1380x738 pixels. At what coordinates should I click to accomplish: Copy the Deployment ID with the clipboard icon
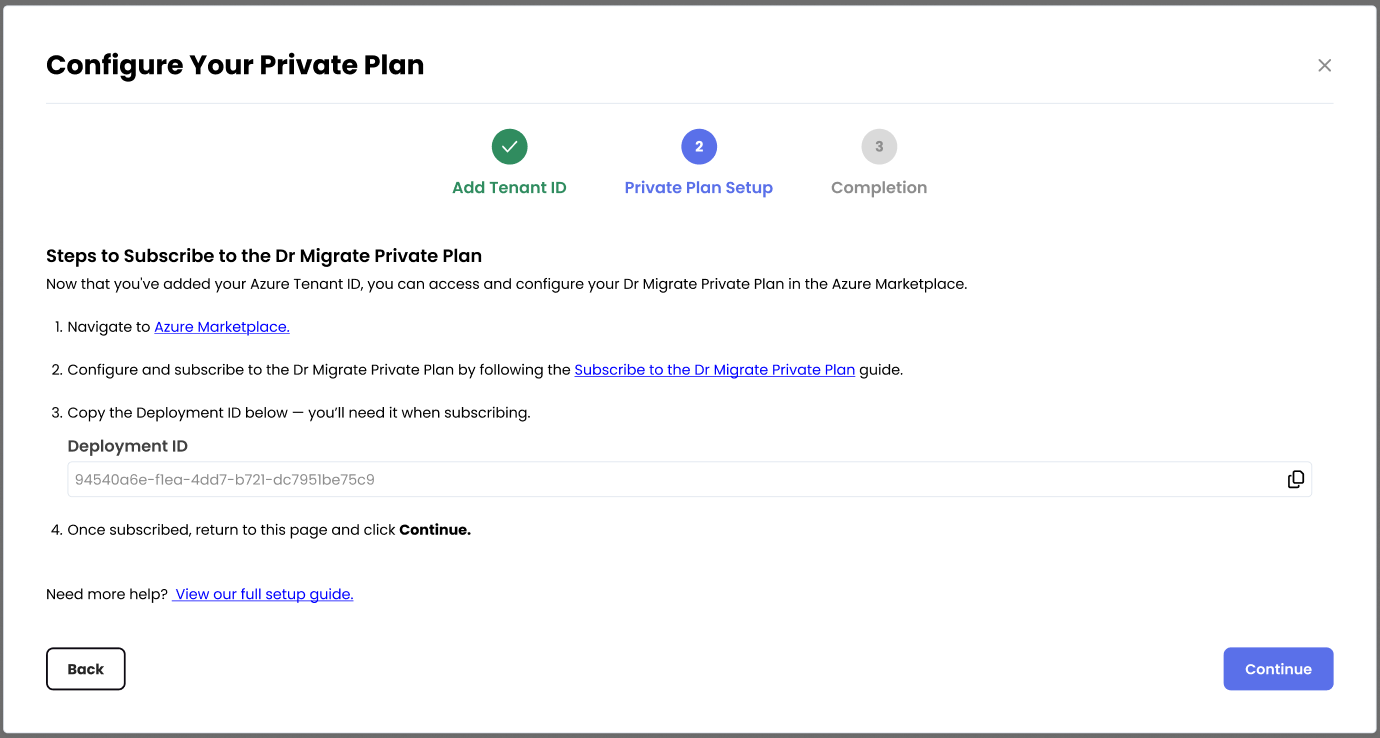(1296, 479)
